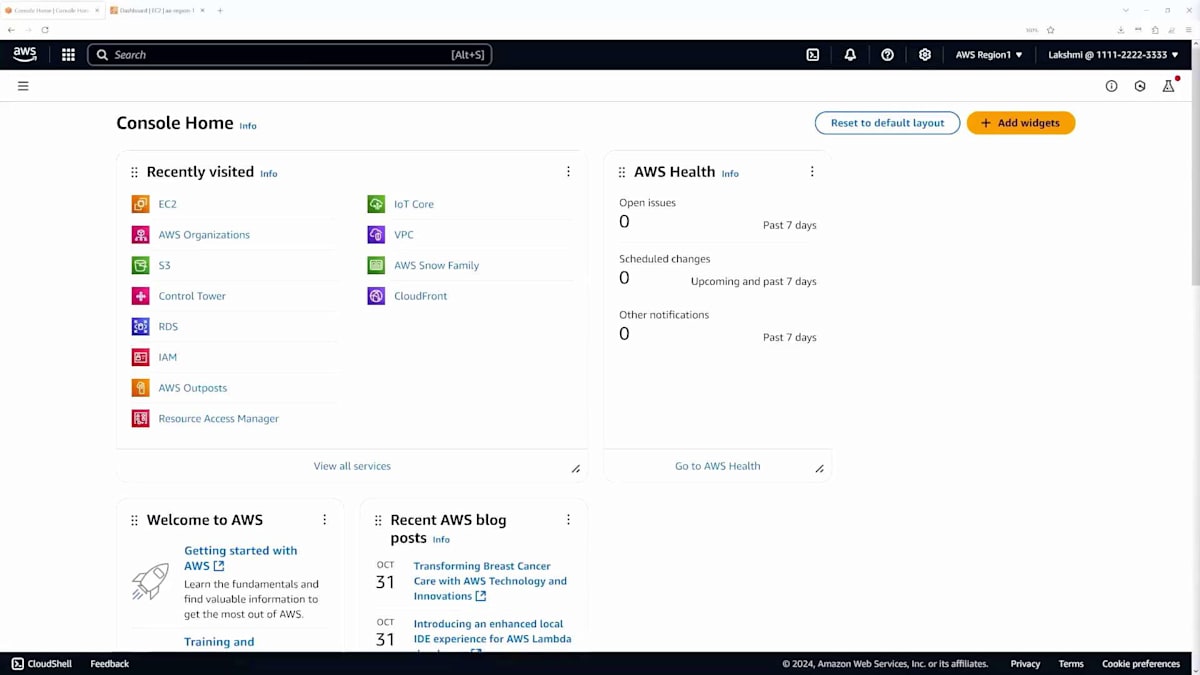Launch CloudShell from the top bar icon
Viewport: 1200px width, 675px height.
813,55
